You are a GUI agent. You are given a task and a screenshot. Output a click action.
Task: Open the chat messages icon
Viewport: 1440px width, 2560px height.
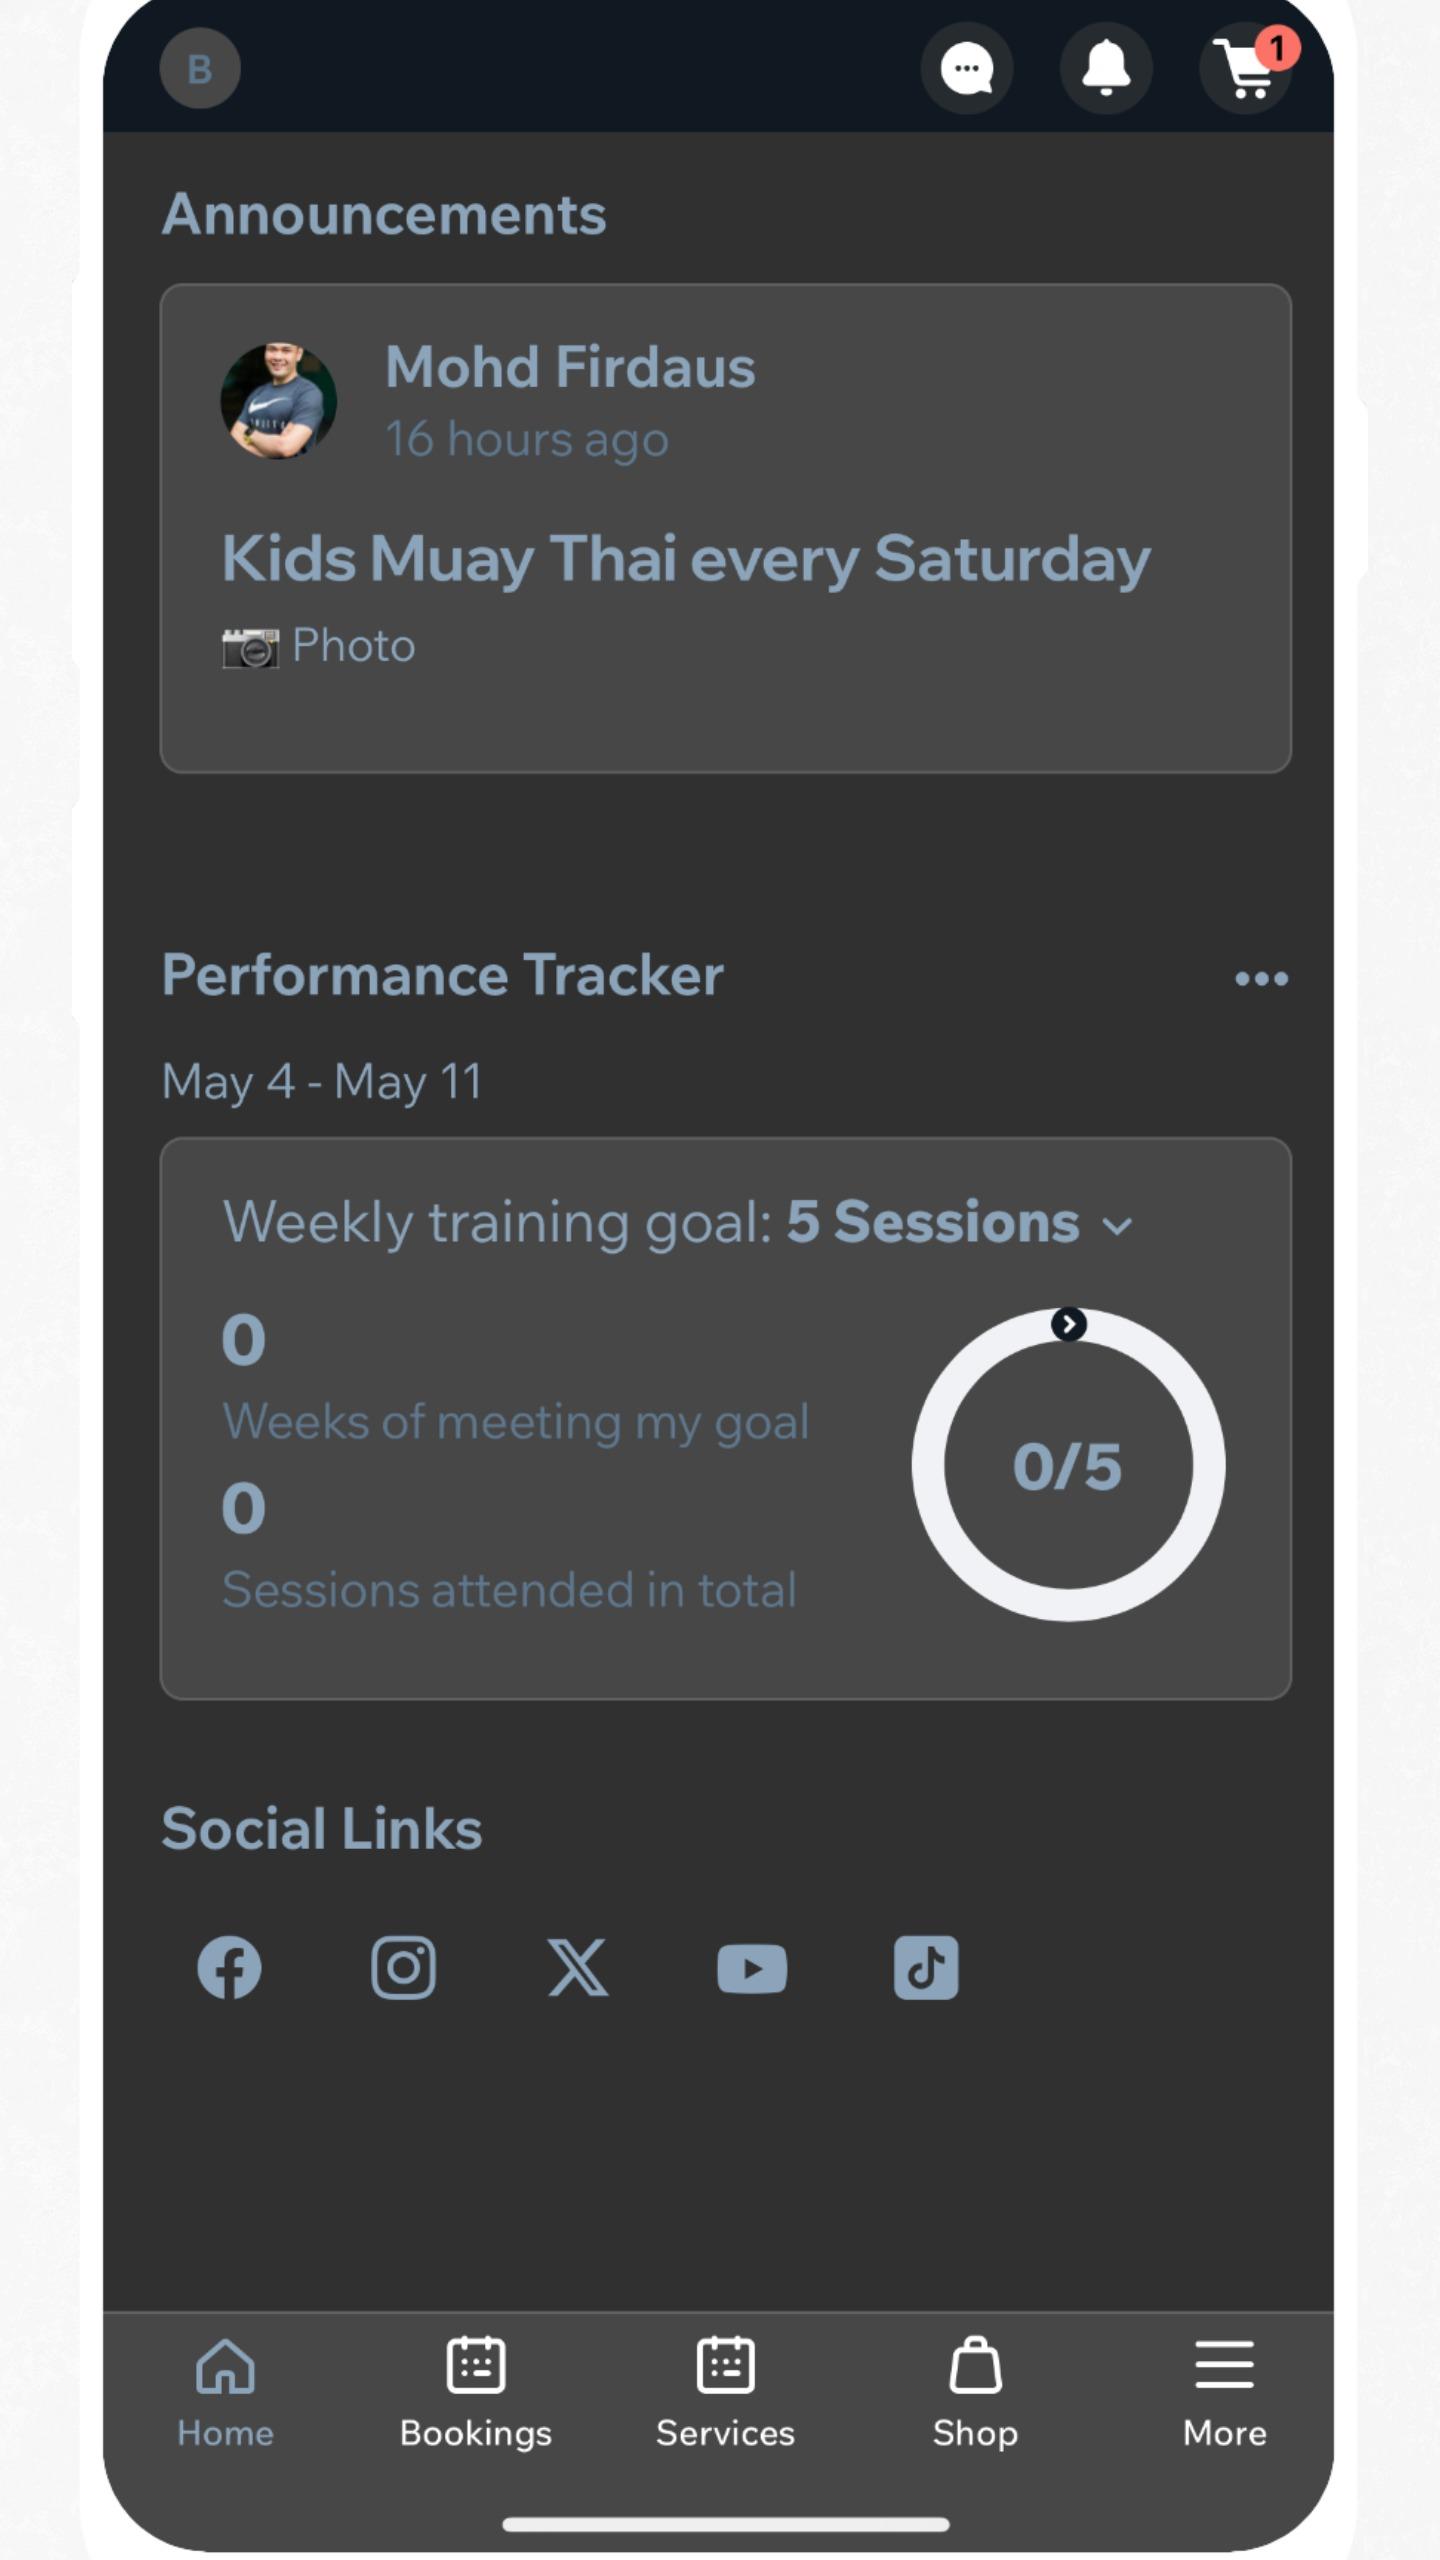coord(966,68)
